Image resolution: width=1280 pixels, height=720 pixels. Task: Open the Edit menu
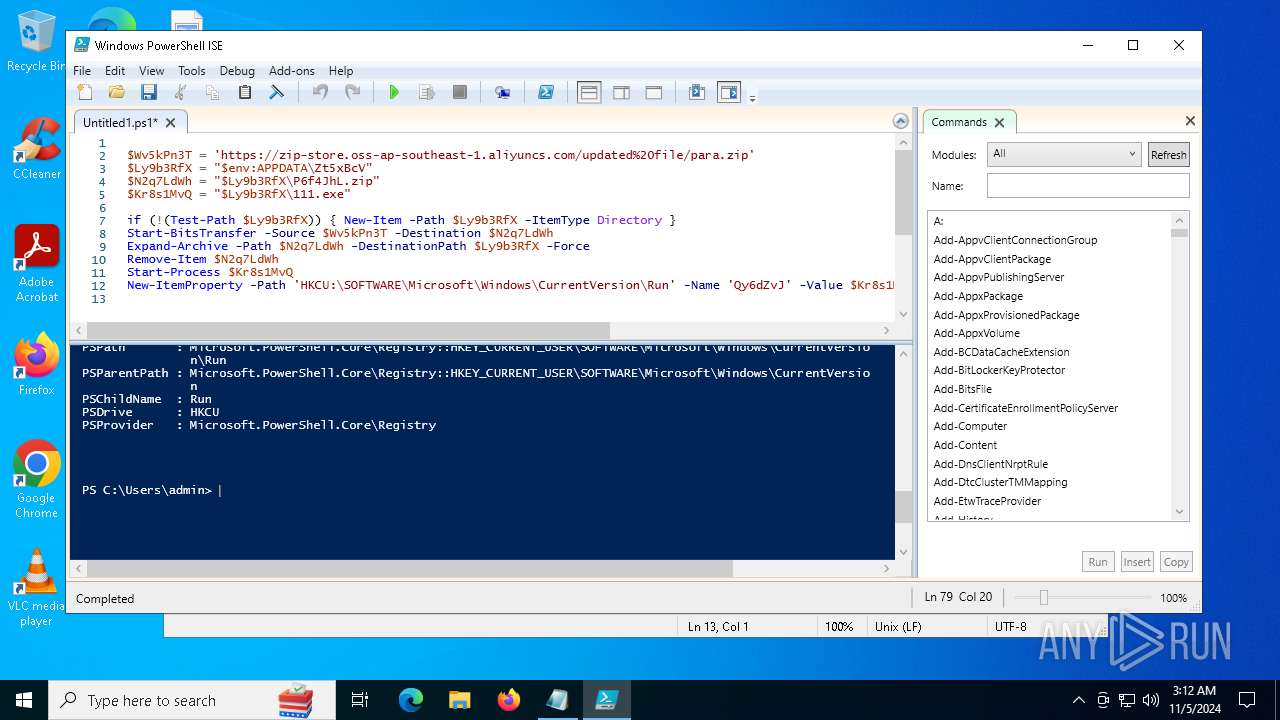click(115, 70)
